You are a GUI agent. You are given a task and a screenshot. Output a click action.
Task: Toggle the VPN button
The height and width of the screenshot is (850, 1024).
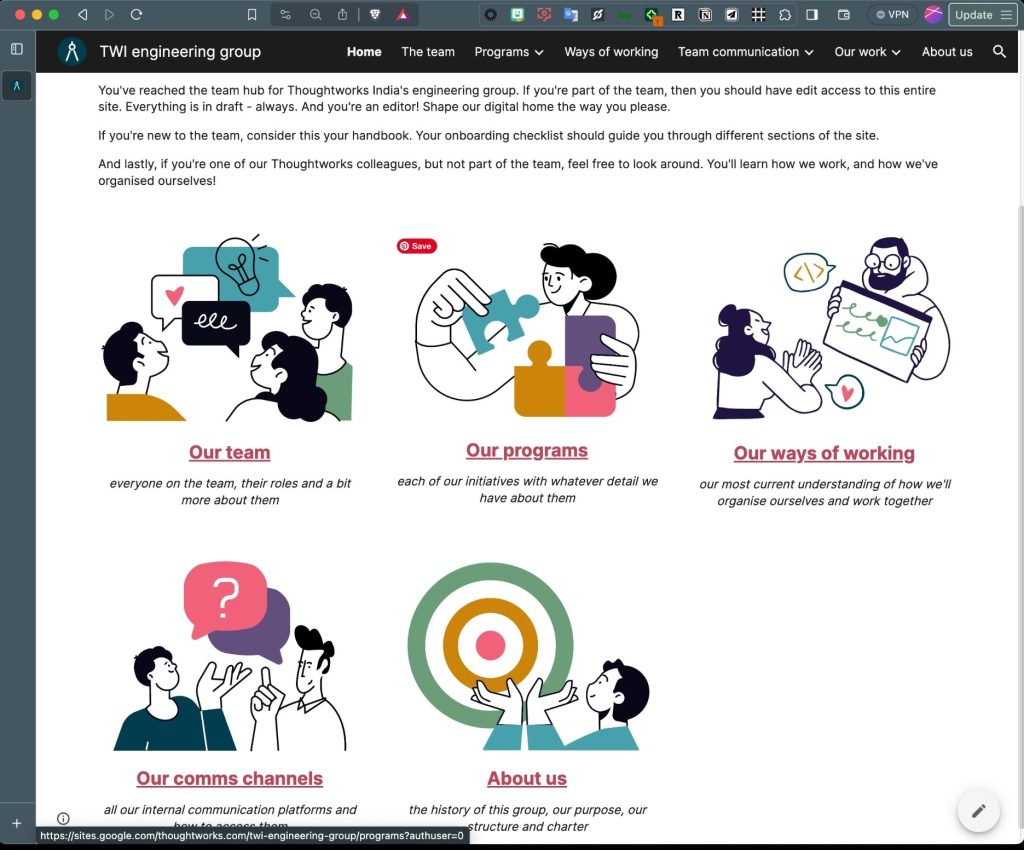point(891,15)
